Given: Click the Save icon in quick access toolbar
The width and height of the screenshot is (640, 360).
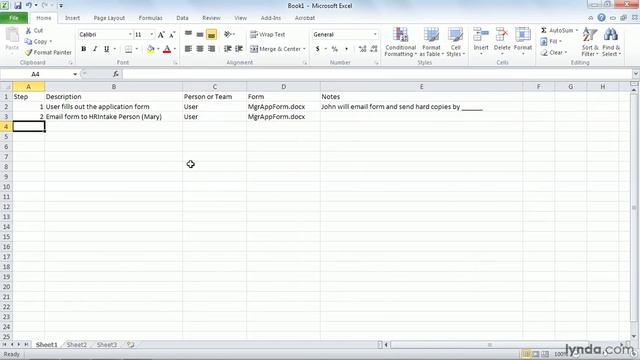Looking at the screenshot, I should [18, 6].
